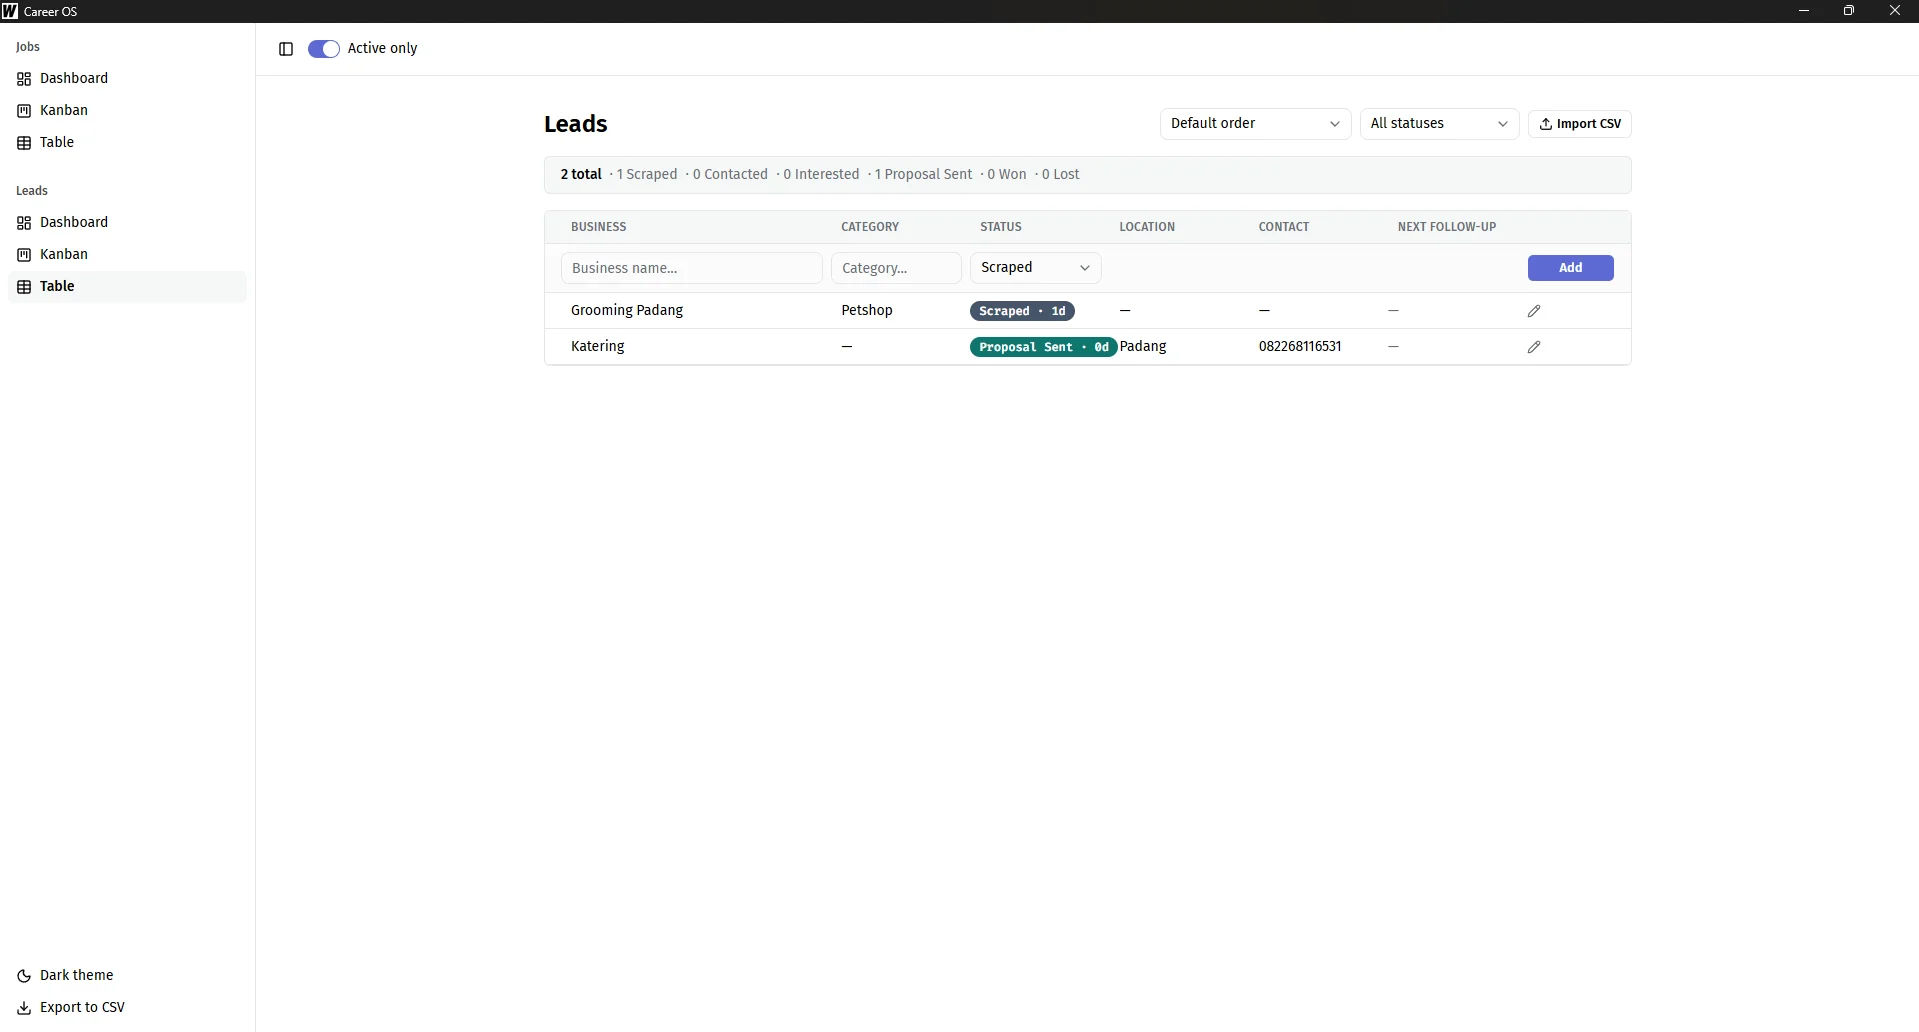Click the 0 Contacted summary count

pos(730,174)
